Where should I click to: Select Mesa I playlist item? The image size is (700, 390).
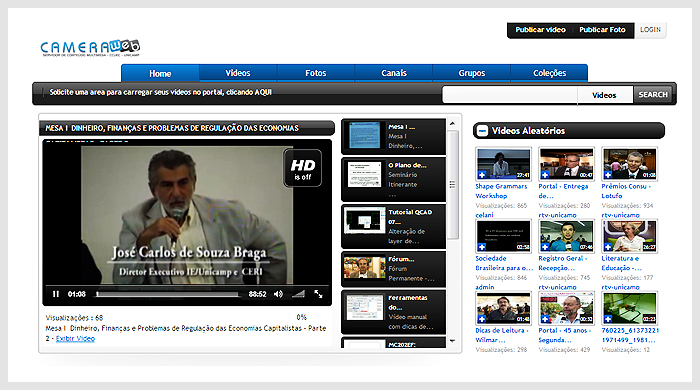pyautogui.click(x=393, y=136)
